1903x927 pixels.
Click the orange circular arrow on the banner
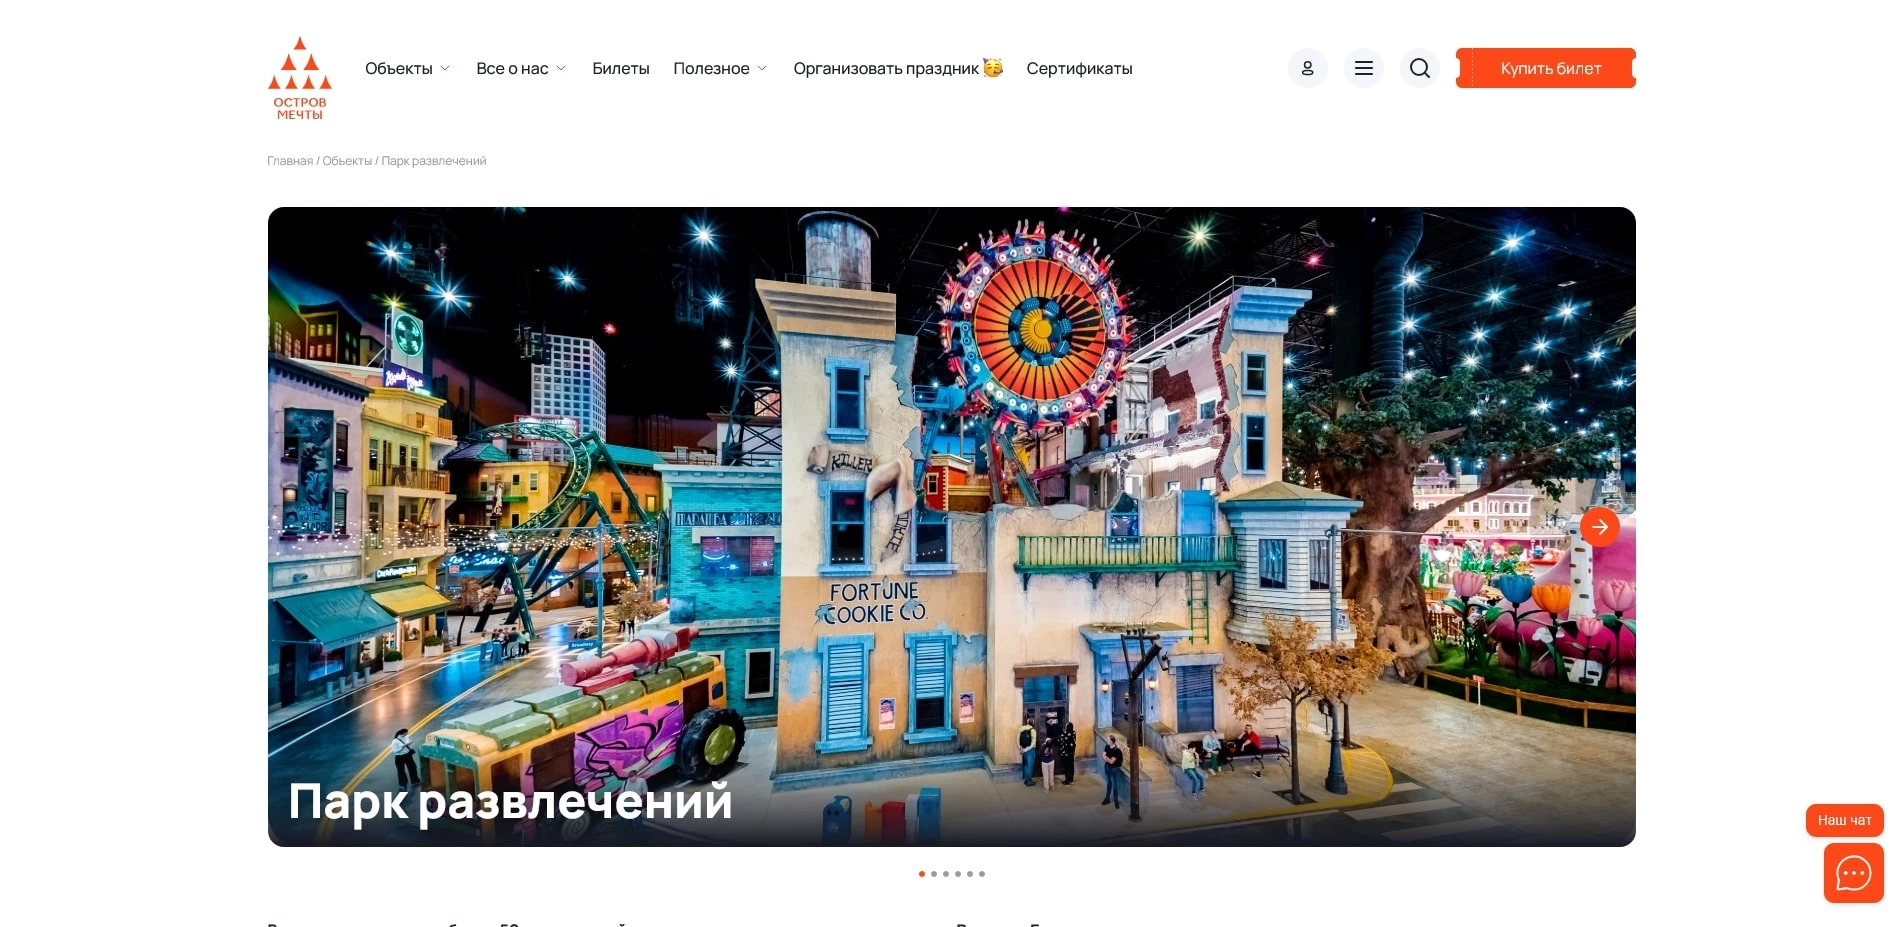(x=1600, y=526)
